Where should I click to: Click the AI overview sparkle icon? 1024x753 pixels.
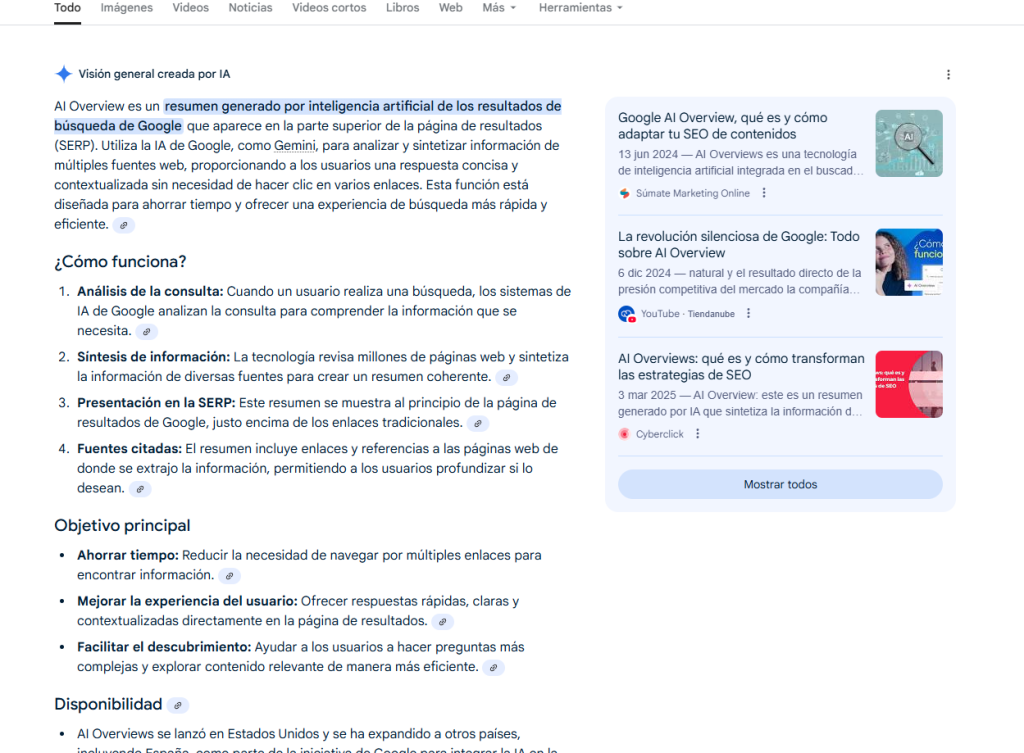point(63,74)
